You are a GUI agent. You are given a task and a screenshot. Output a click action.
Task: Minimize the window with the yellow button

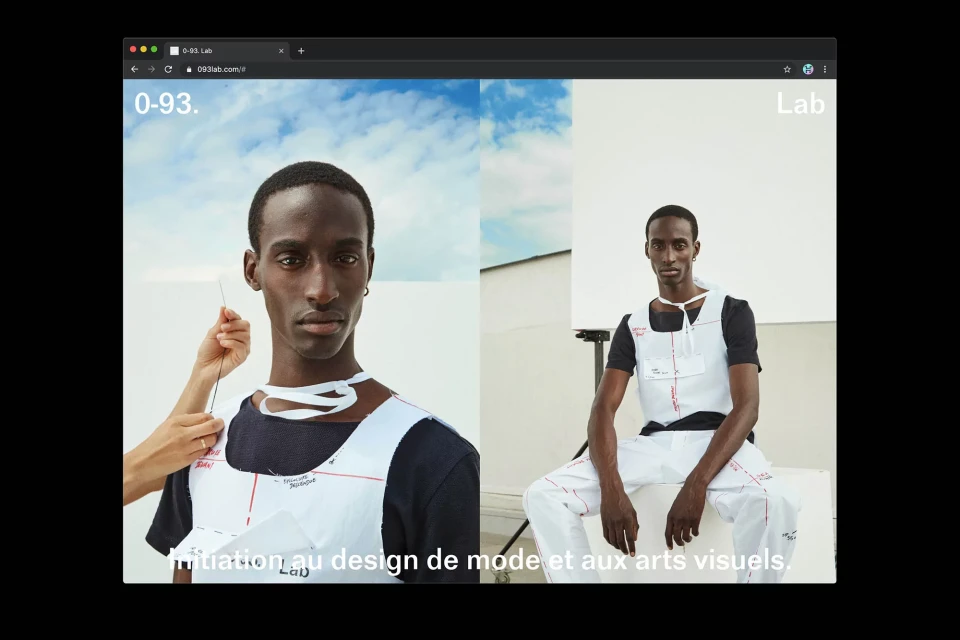coord(143,49)
